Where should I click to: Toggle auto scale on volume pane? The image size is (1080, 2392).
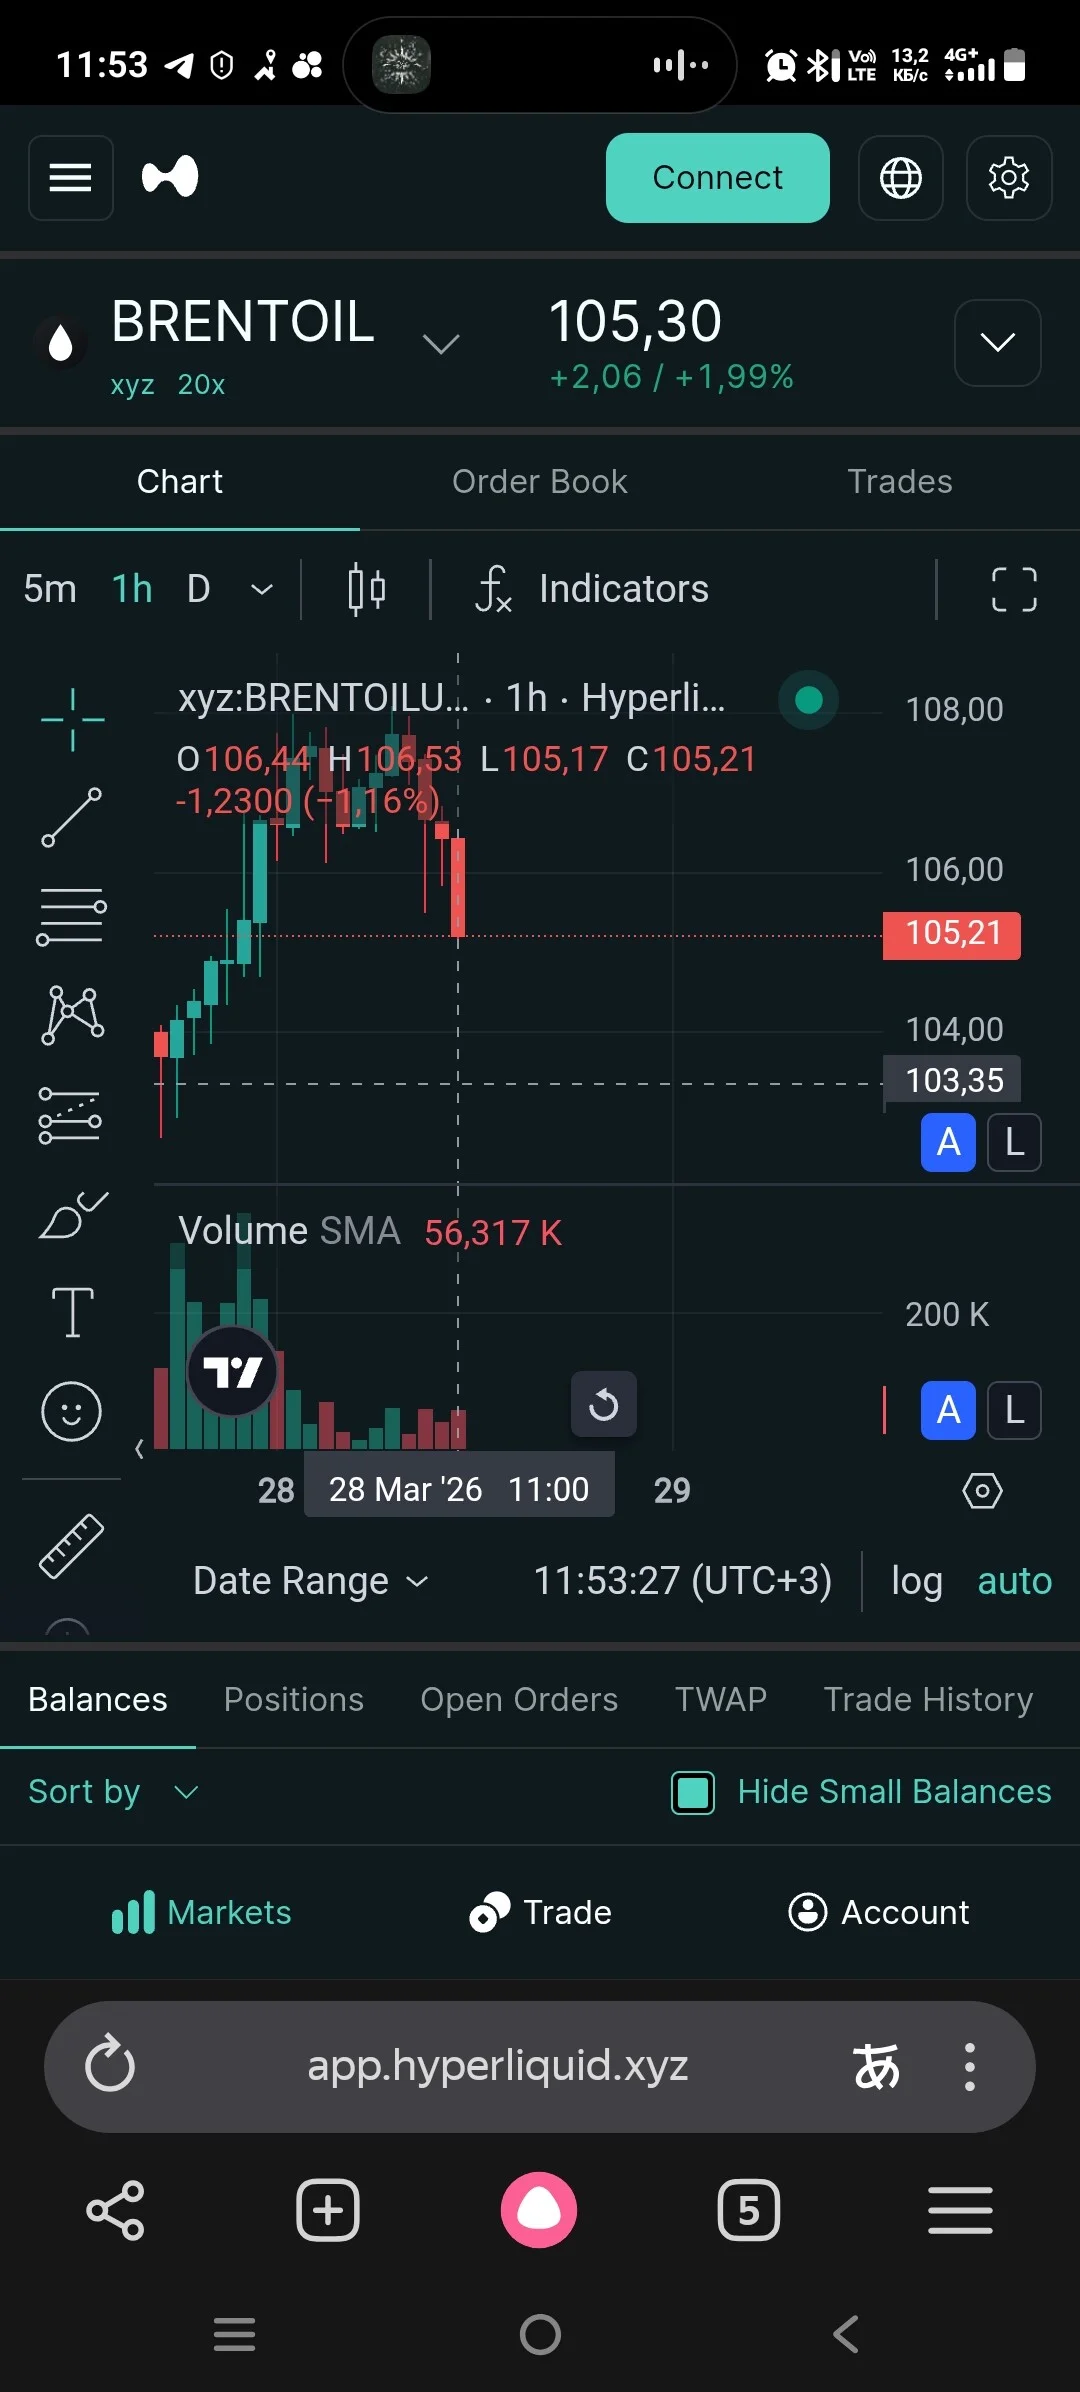pyautogui.click(x=948, y=1410)
